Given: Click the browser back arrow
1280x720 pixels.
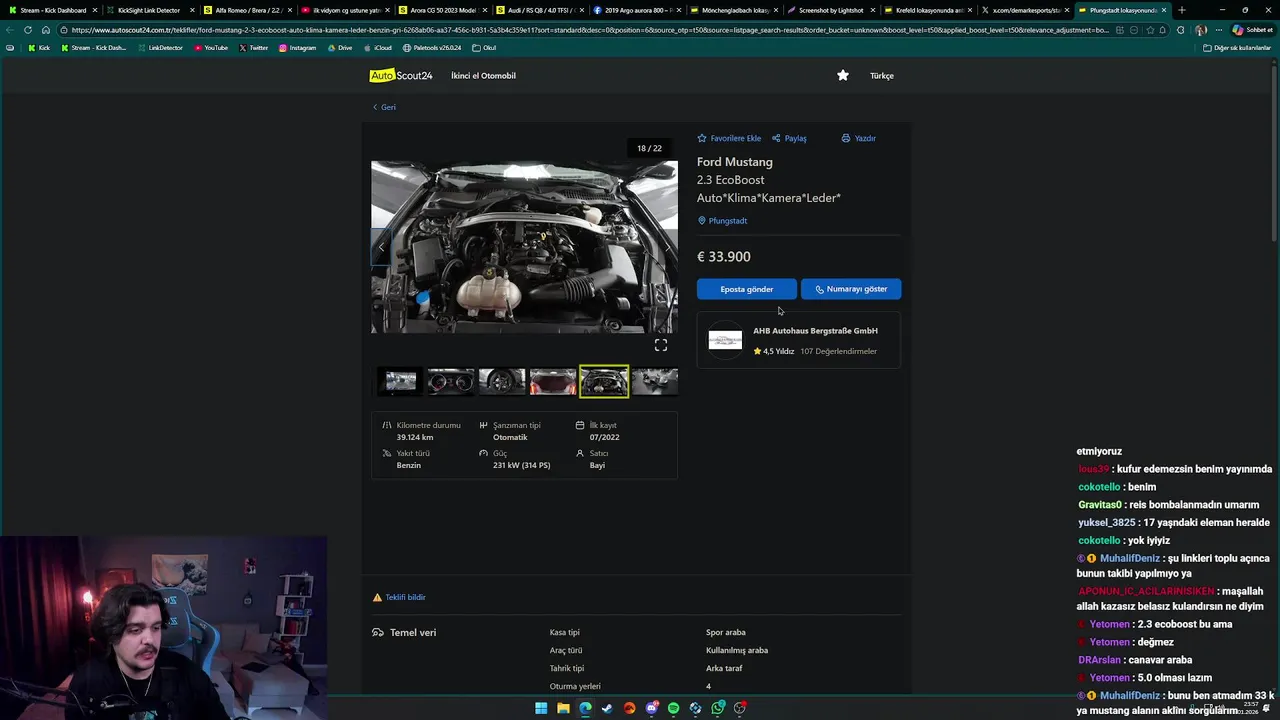Looking at the screenshot, I should (x=11, y=30).
